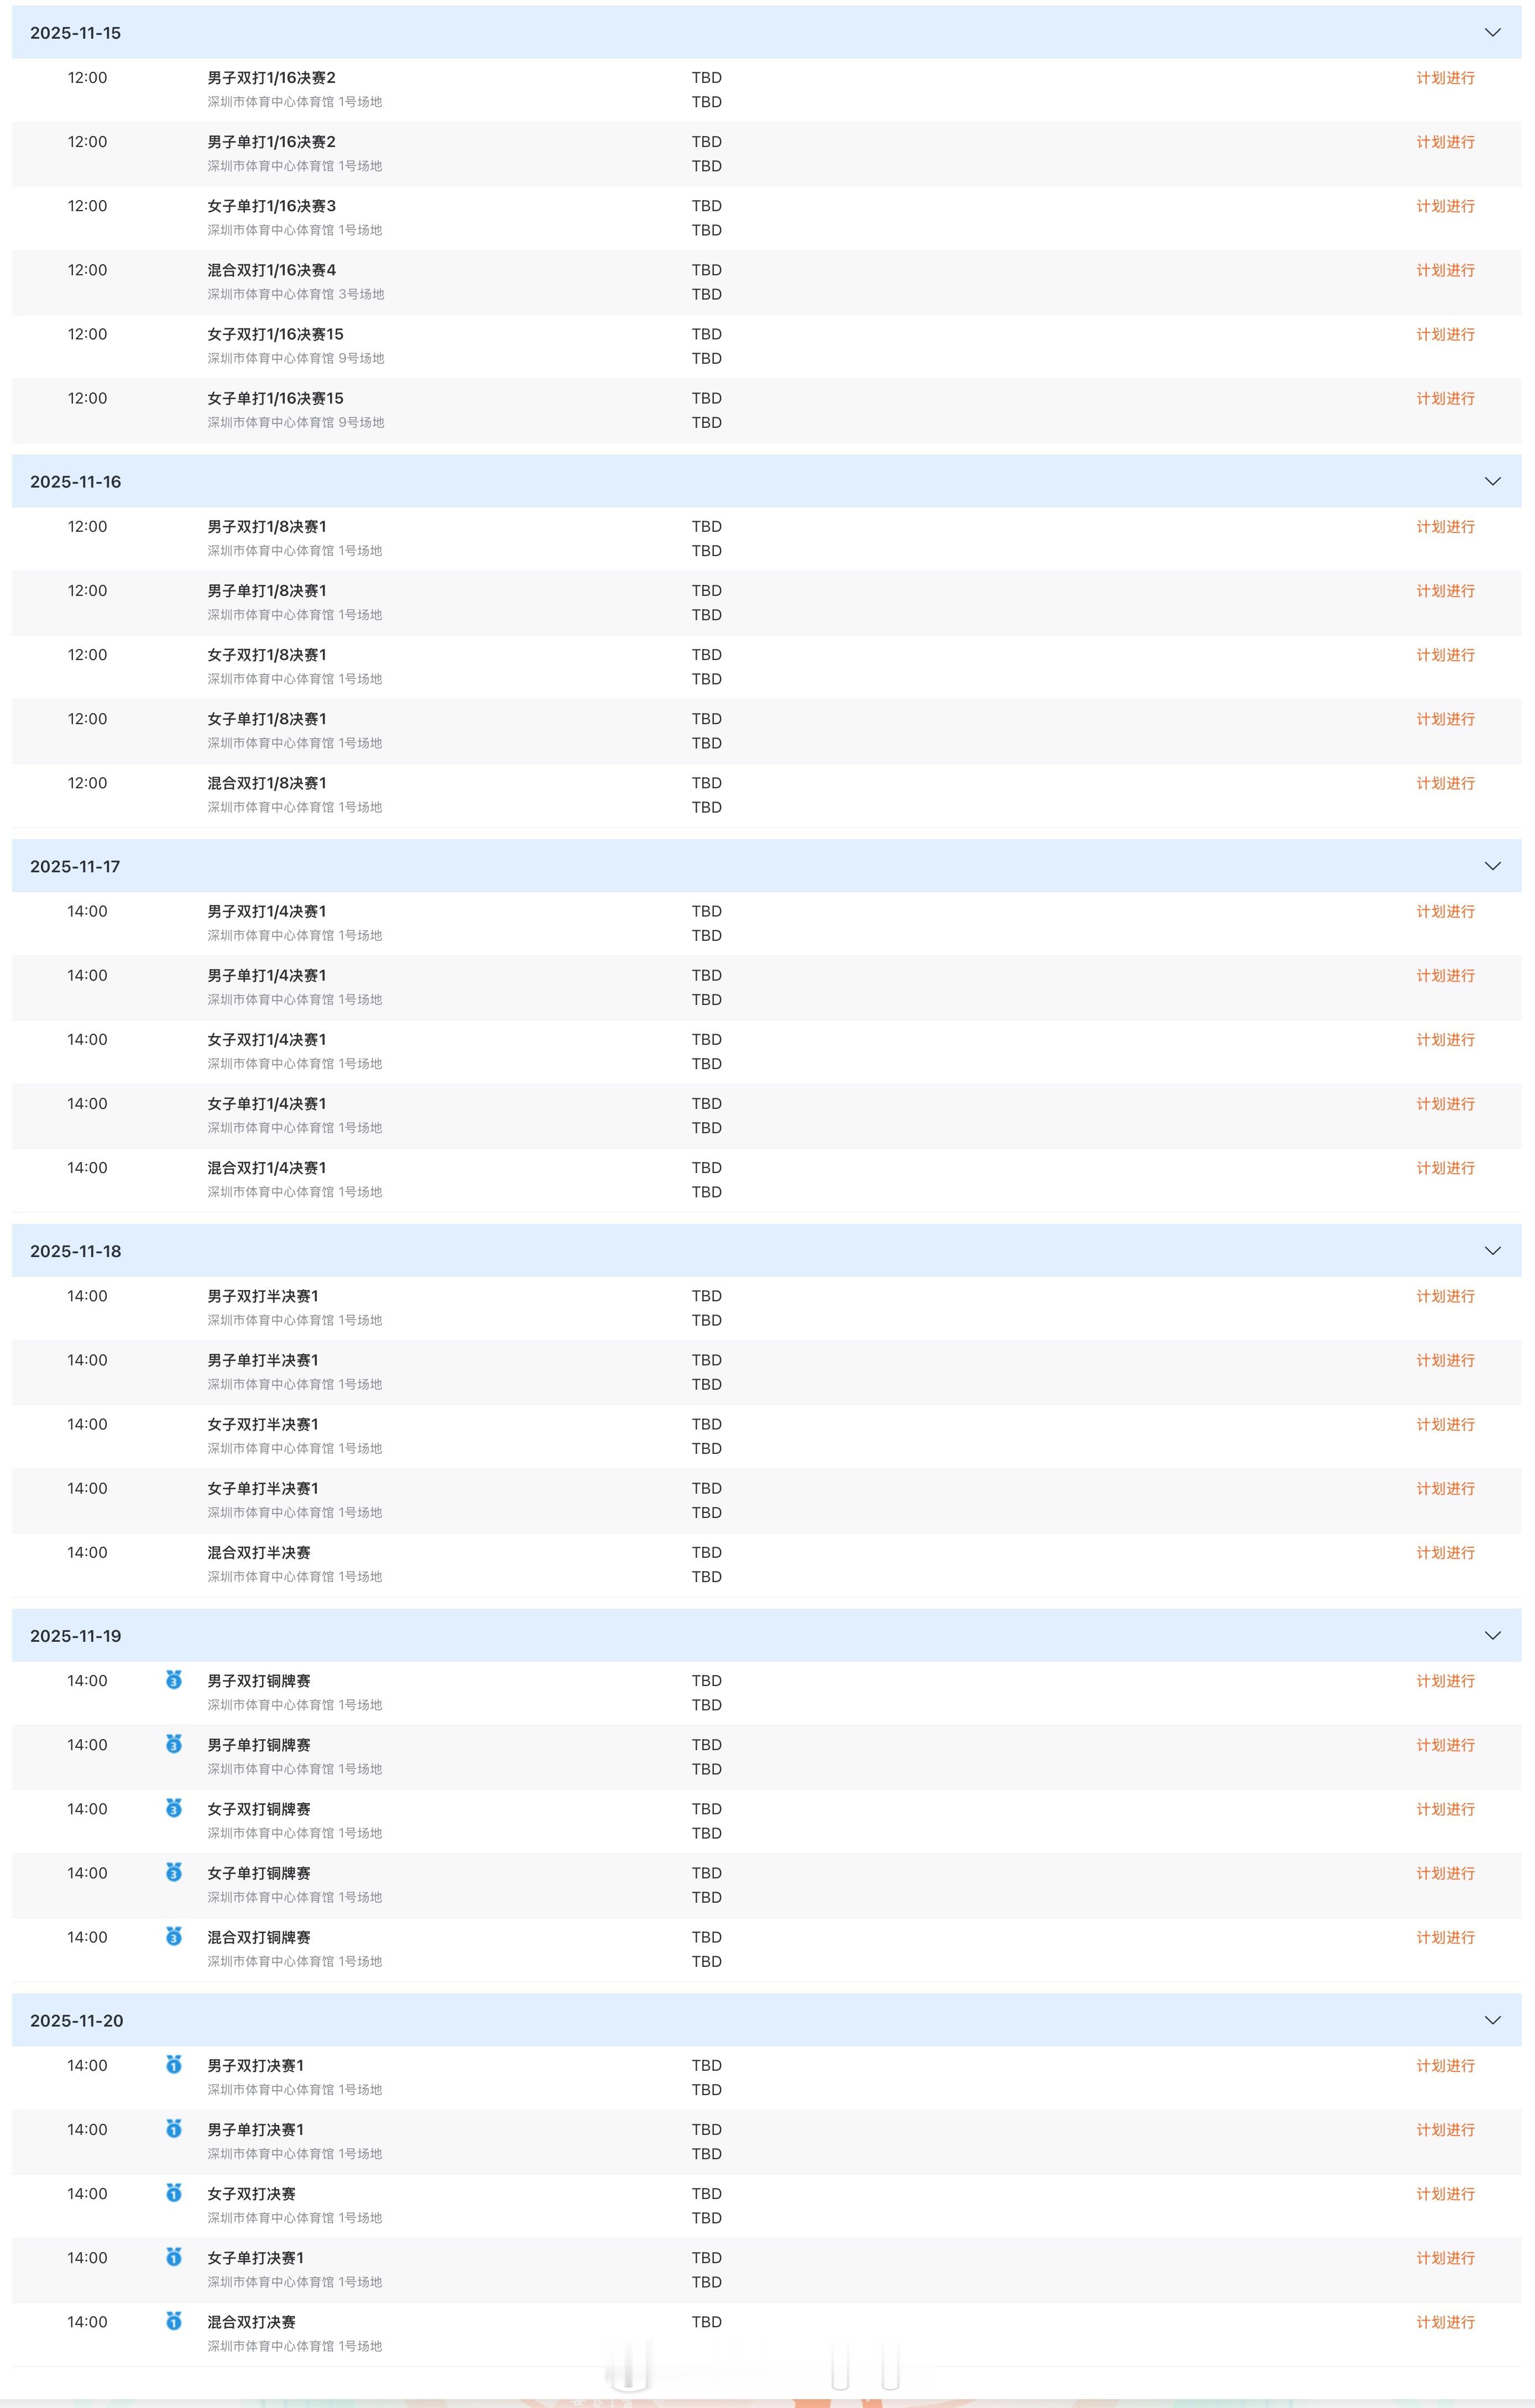Click bronze medal icon for 混合双打铜牌赛
The image size is (1535, 2408).
[x=174, y=1936]
